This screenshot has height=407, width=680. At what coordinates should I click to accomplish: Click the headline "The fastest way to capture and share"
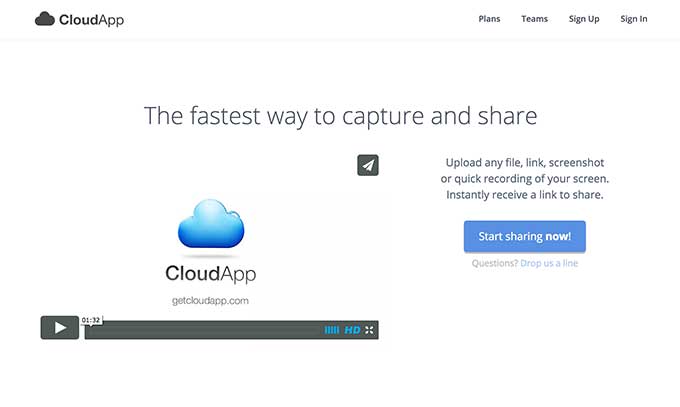(340, 116)
